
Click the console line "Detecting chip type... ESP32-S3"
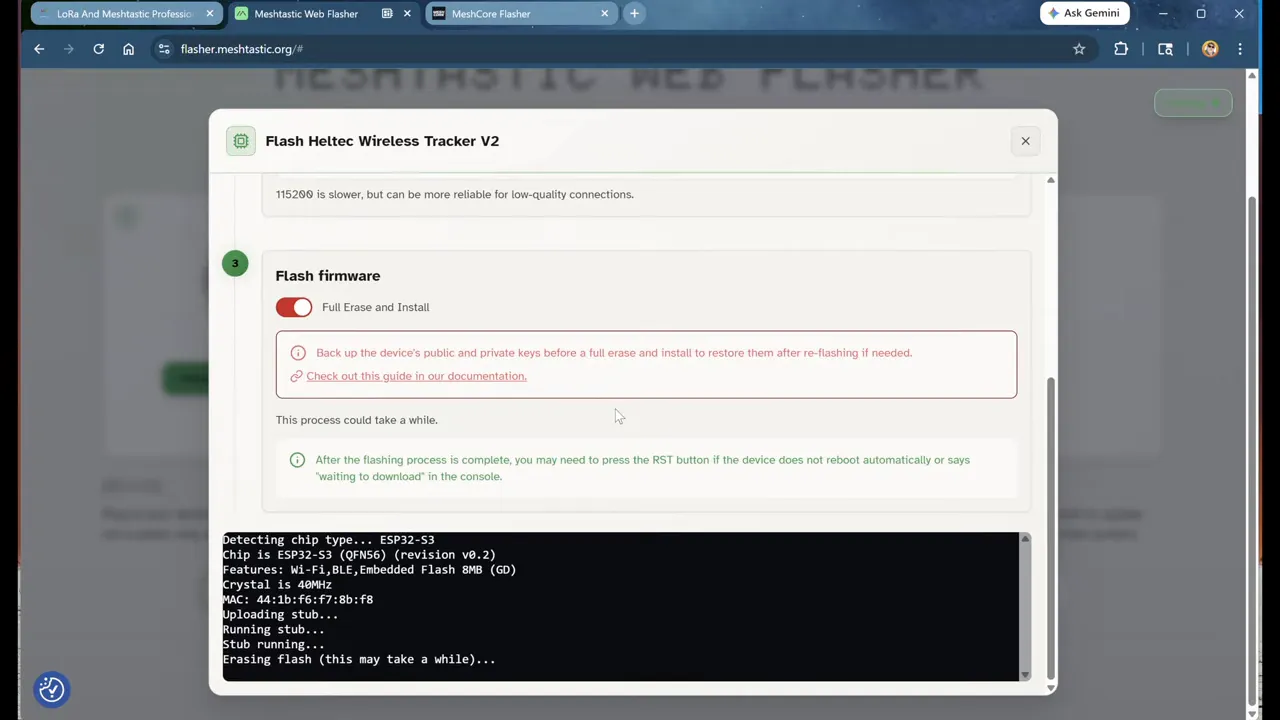328,540
